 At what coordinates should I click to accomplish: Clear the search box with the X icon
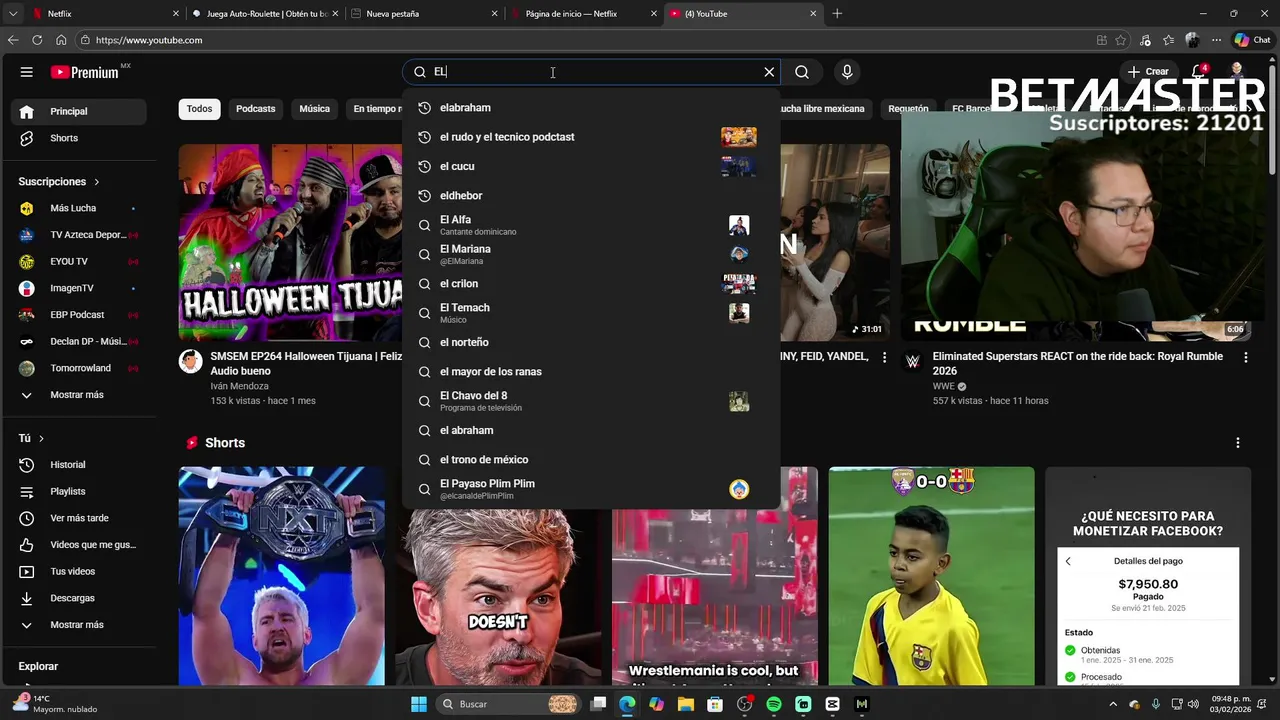click(769, 72)
